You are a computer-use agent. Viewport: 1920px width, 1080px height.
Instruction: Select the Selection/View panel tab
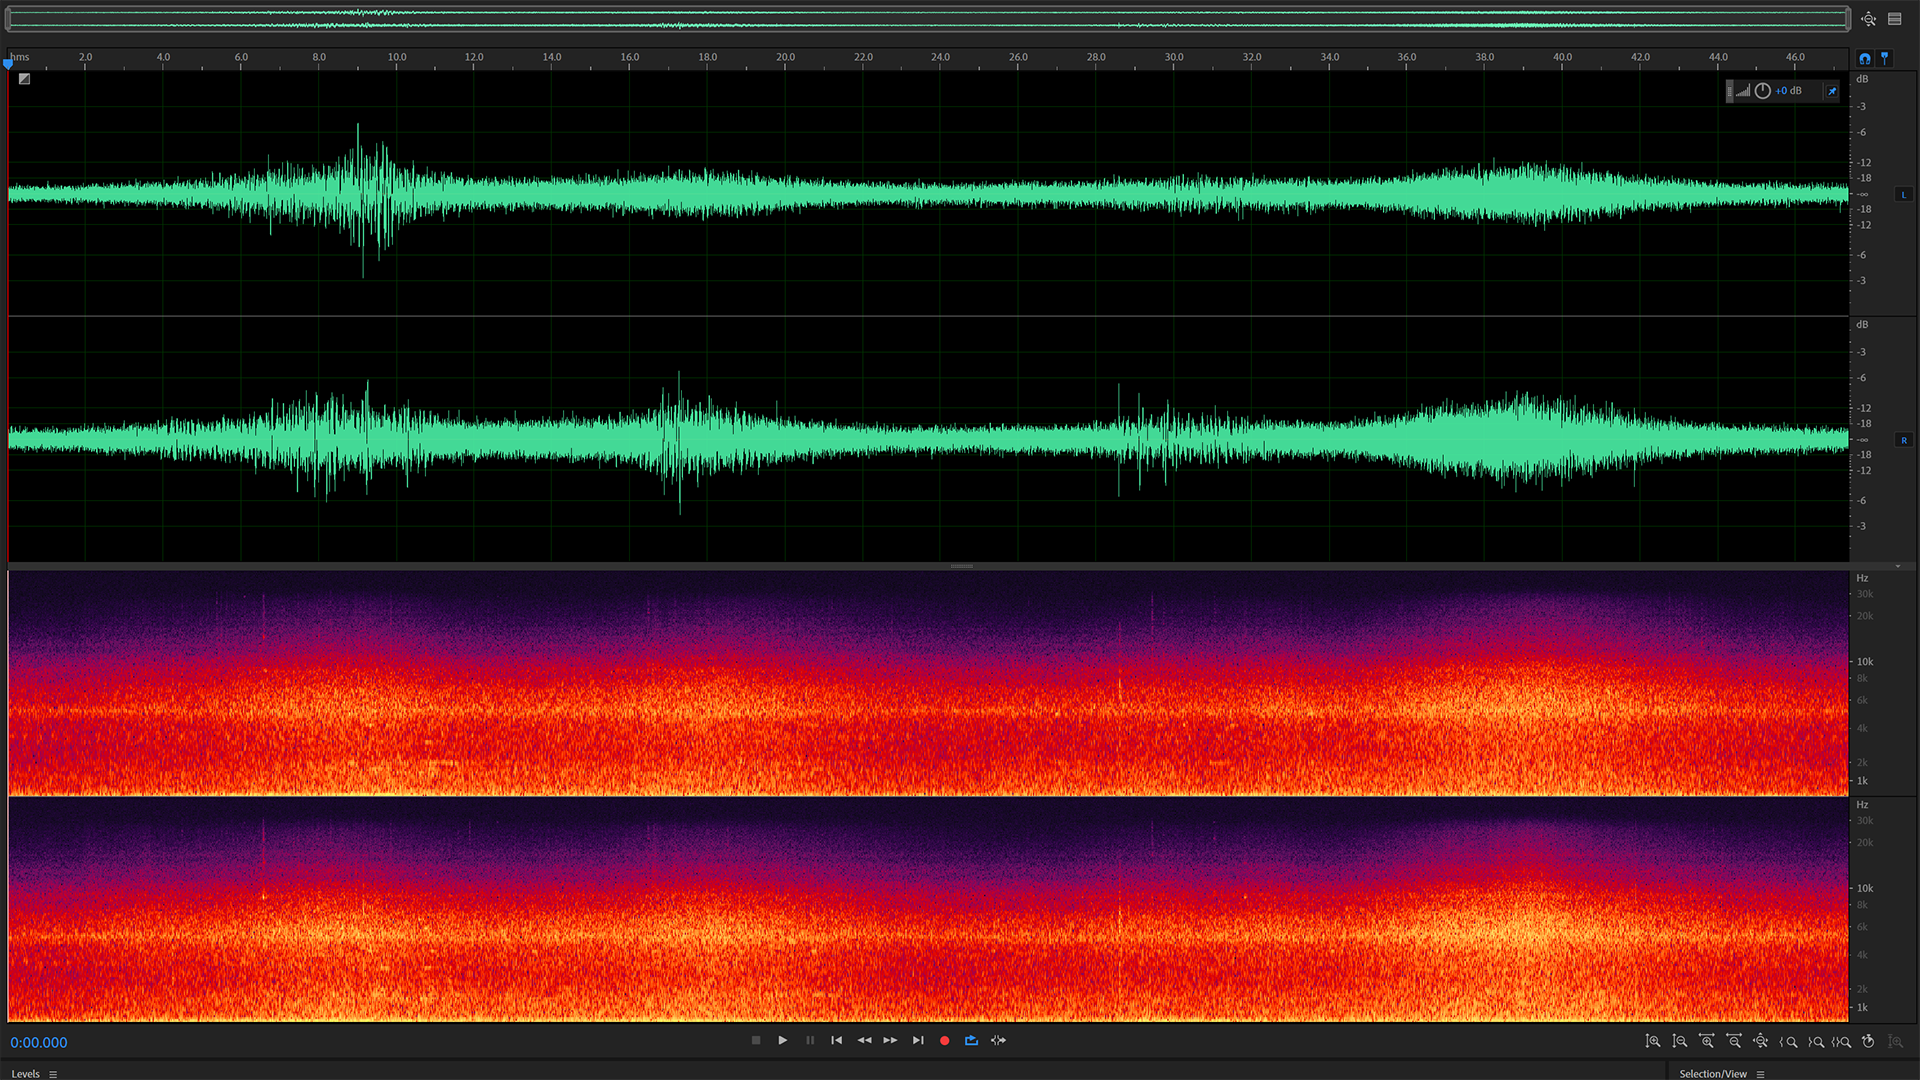(1713, 1074)
